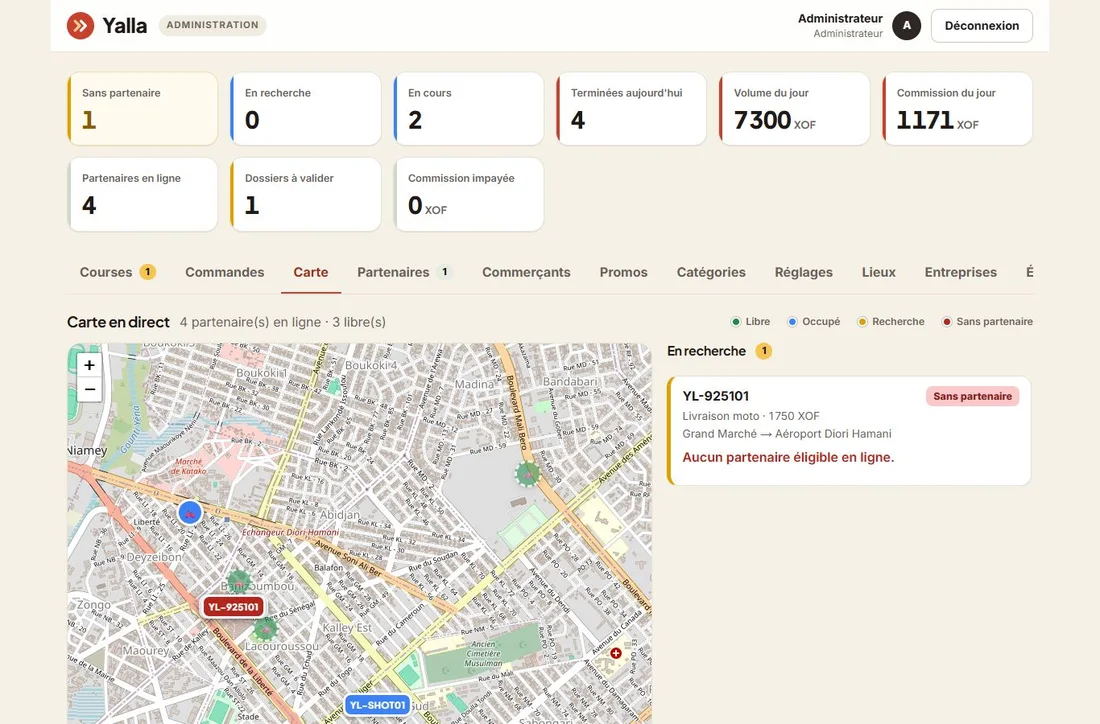Click 'Livraison moto · 1750 XOF' text
Screen dimensions: 1100x724
point(751,416)
